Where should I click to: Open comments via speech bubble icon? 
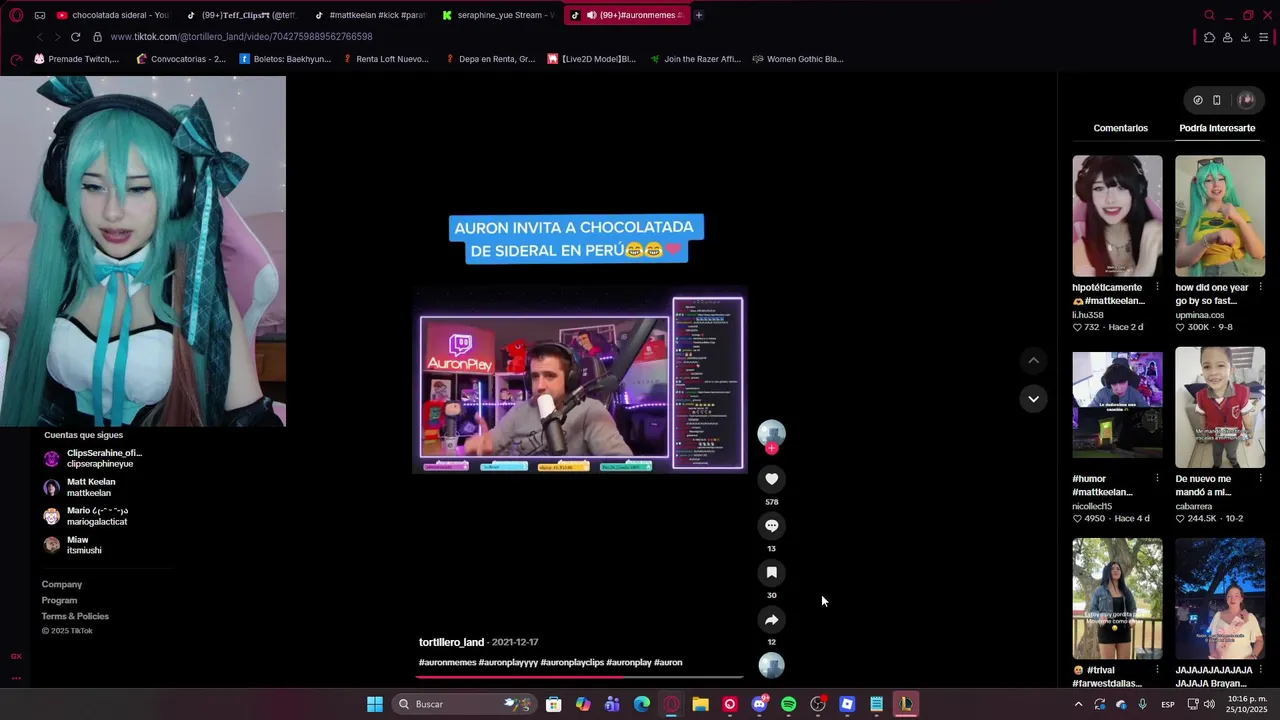pos(771,526)
